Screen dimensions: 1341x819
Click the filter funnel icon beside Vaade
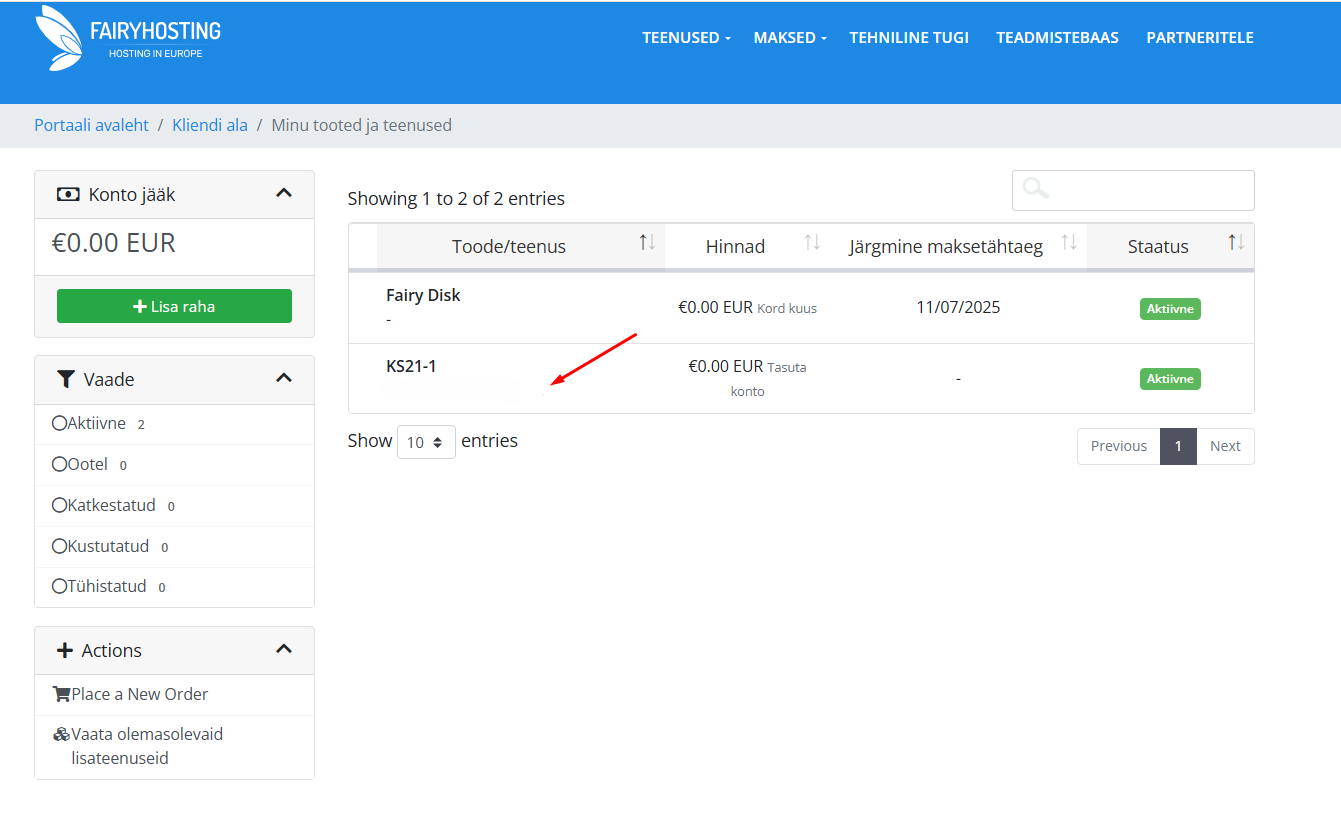pyautogui.click(x=66, y=379)
